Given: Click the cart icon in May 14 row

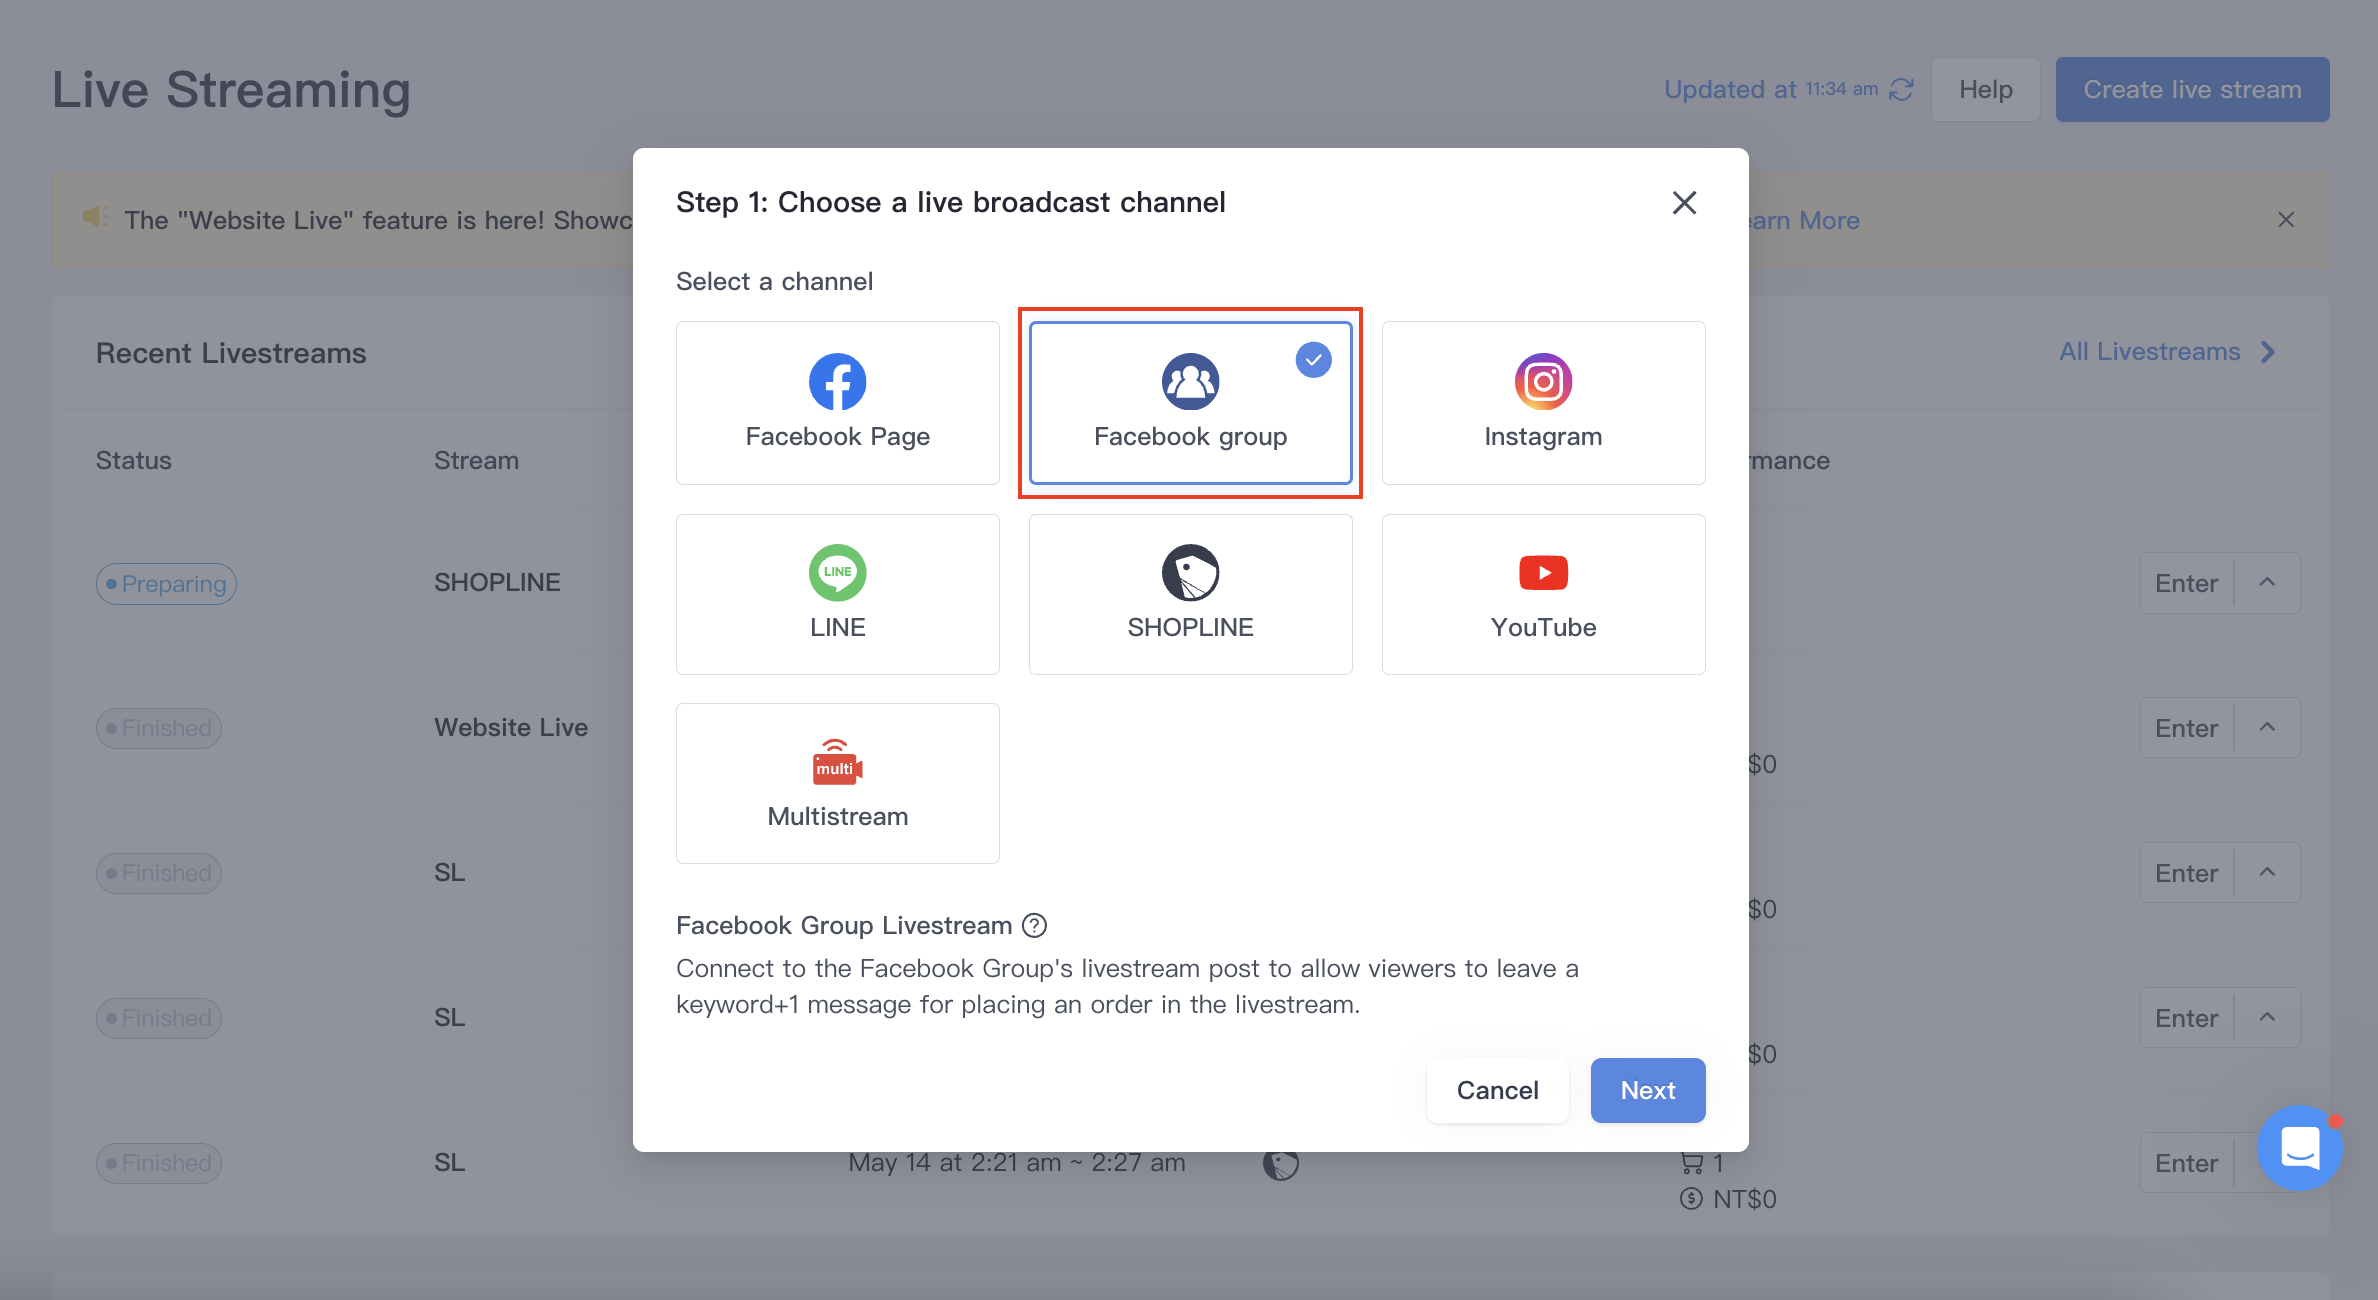Looking at the screenshot, I should click(1692, 1163).
